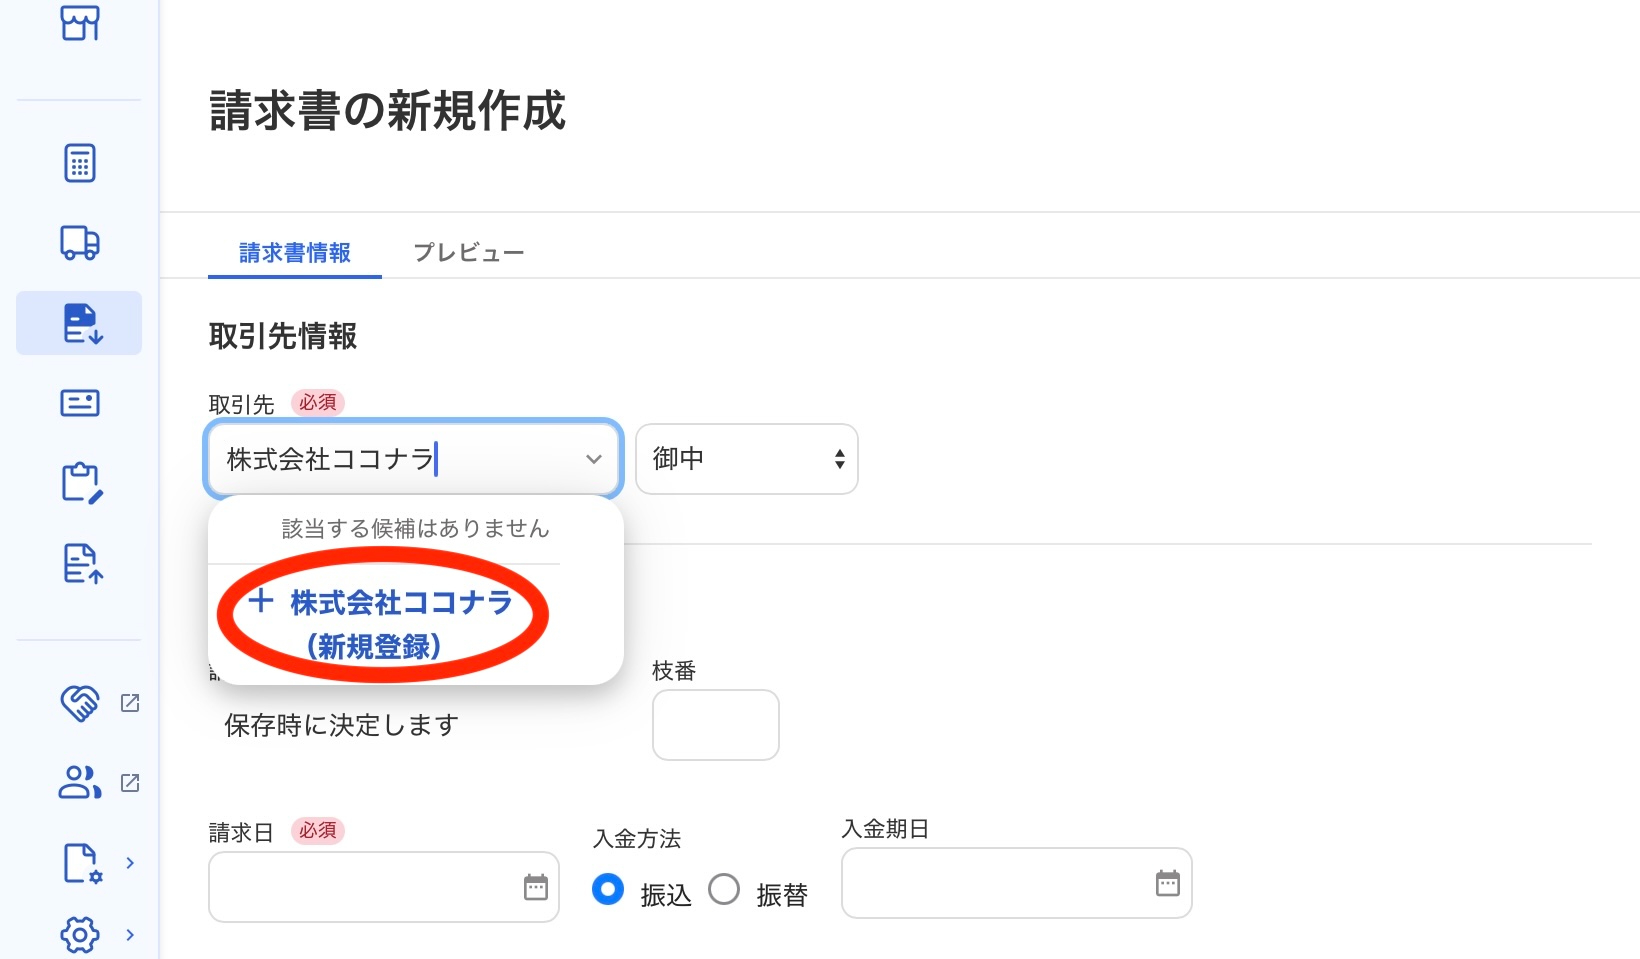Click the card-shaped sidebar icon
Viewport: 1640px width, 959px height.
pos(80,403)
